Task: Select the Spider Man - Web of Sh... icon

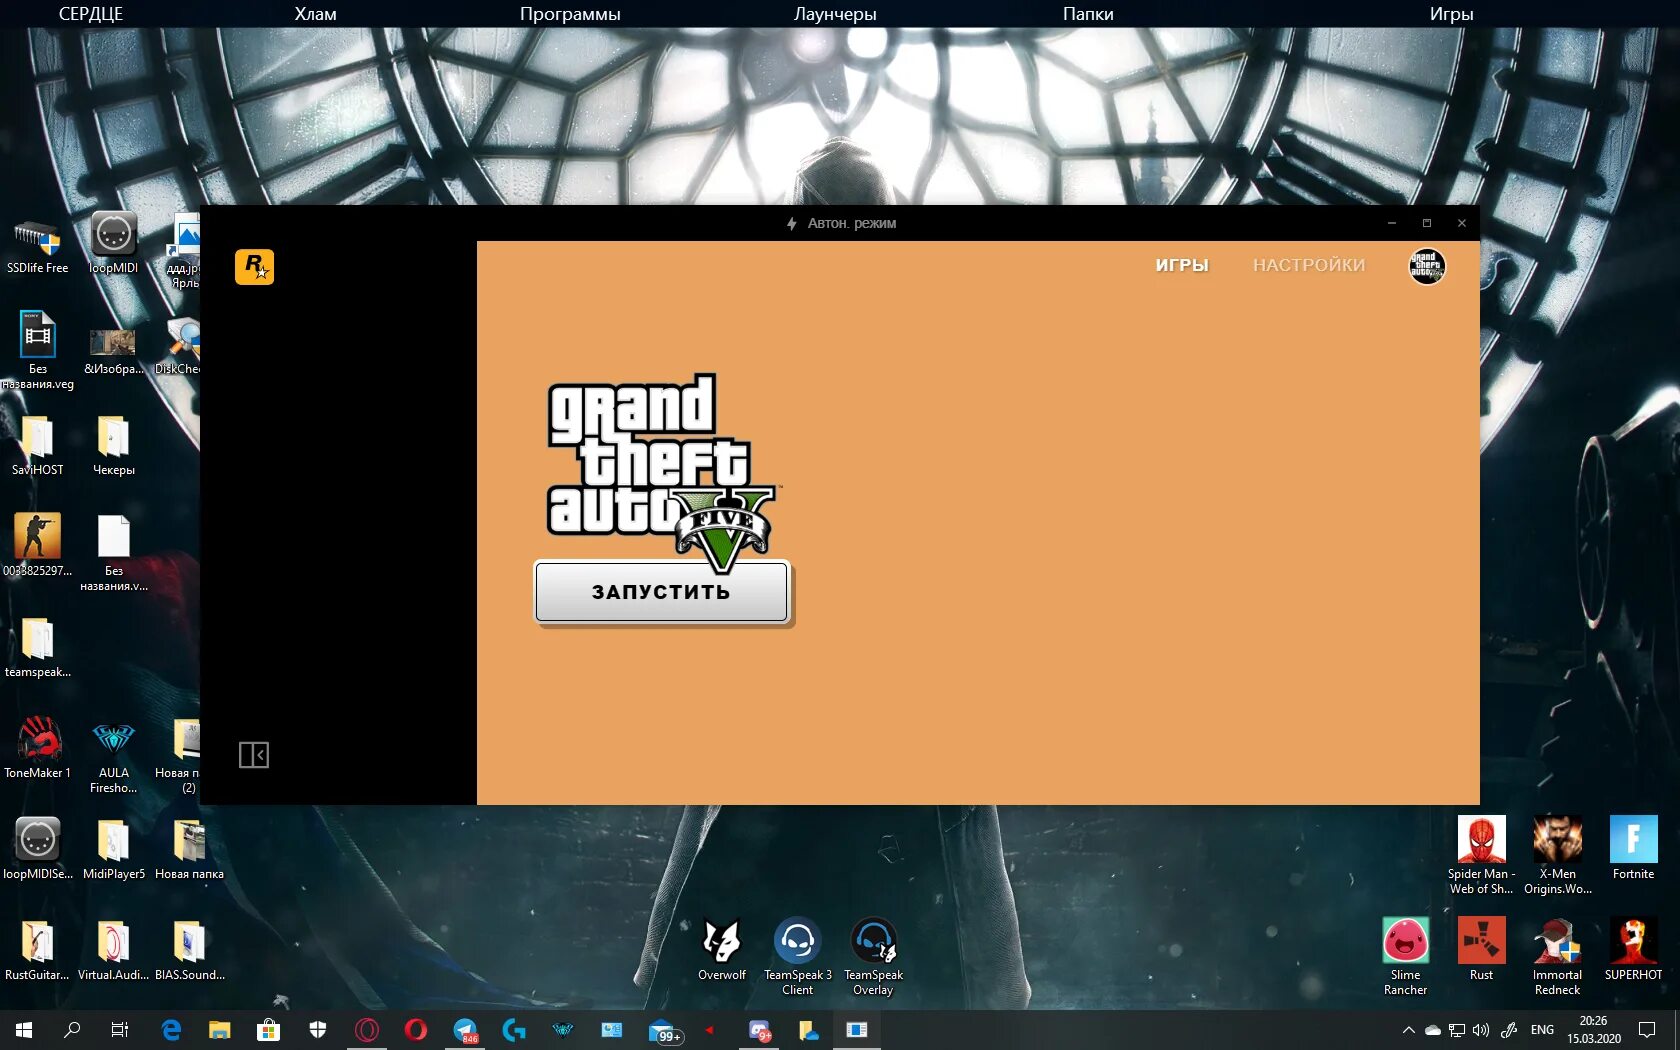Action: (x=1481, y=856)
